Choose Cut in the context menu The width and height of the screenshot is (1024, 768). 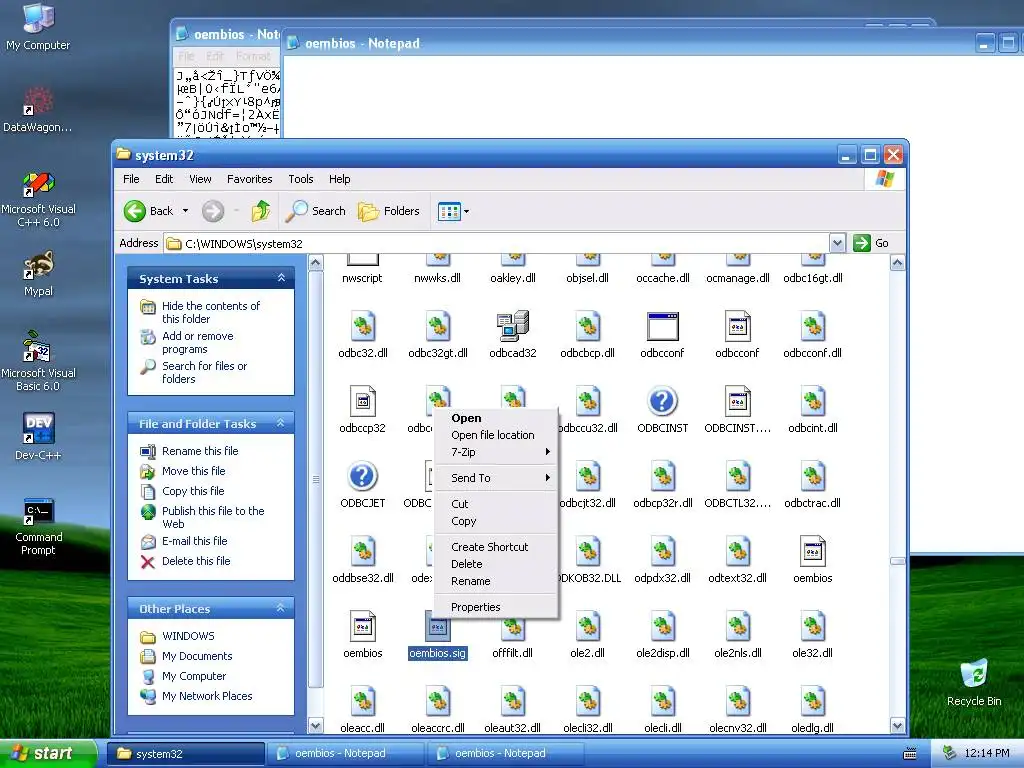tap(496, 504)
